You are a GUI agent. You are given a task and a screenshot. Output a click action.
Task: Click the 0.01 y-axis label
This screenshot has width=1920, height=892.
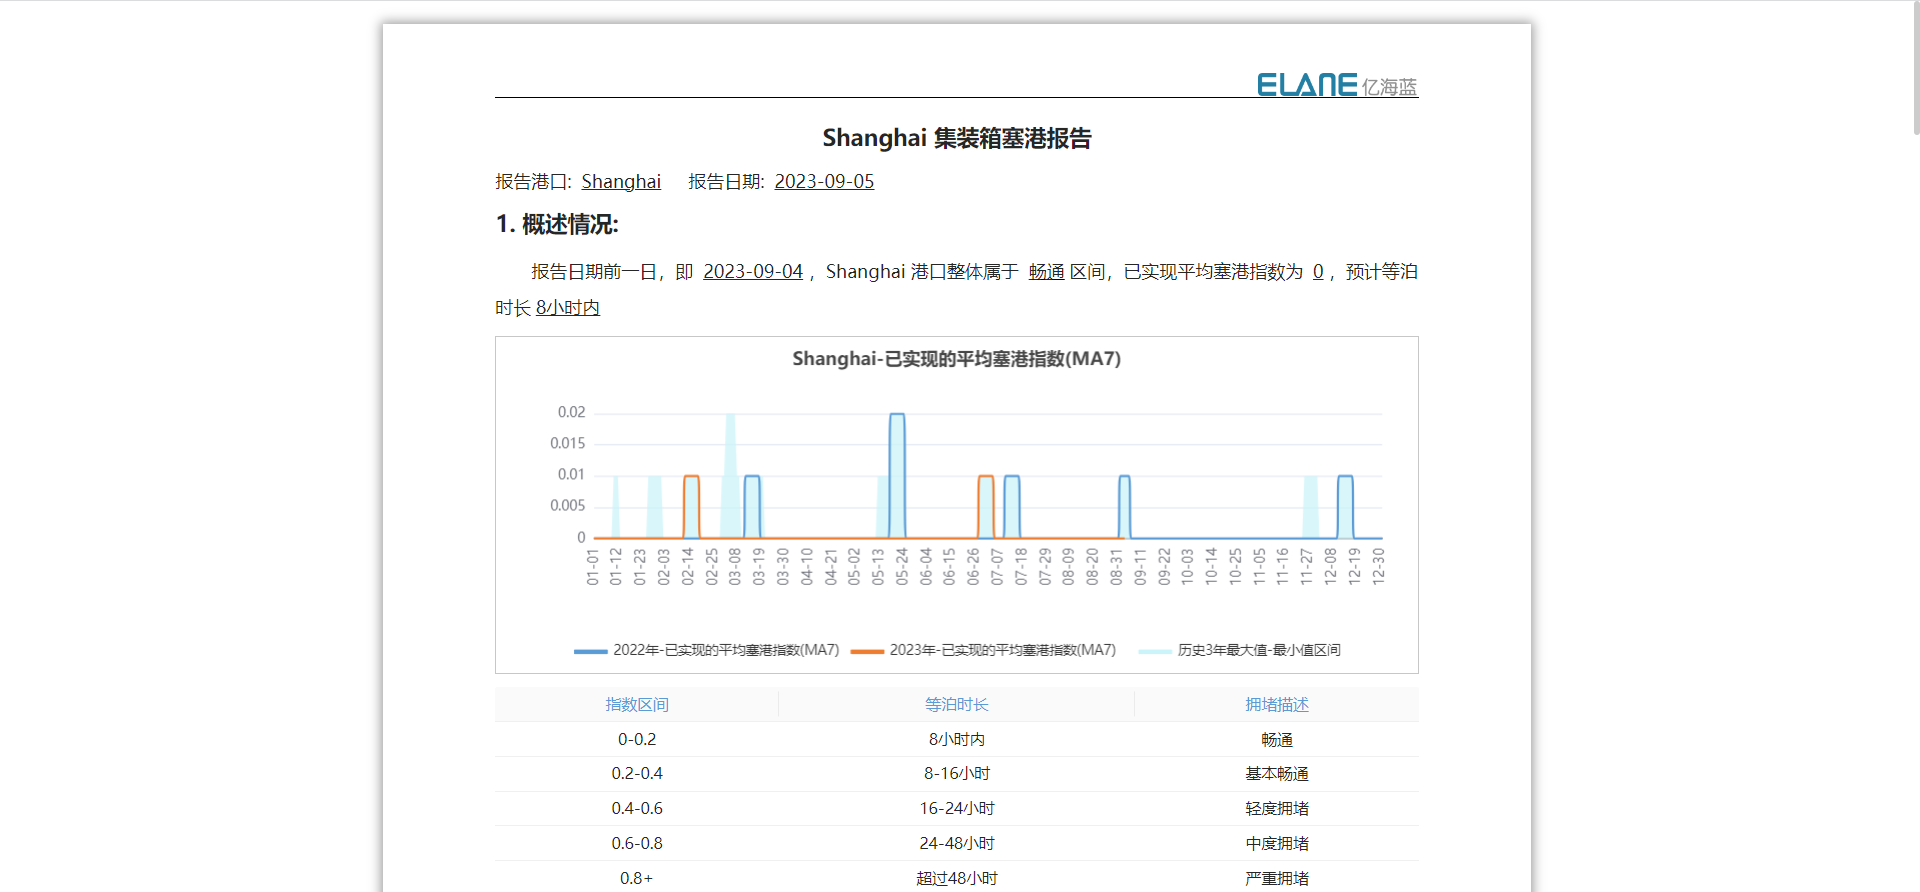(571, 474)
